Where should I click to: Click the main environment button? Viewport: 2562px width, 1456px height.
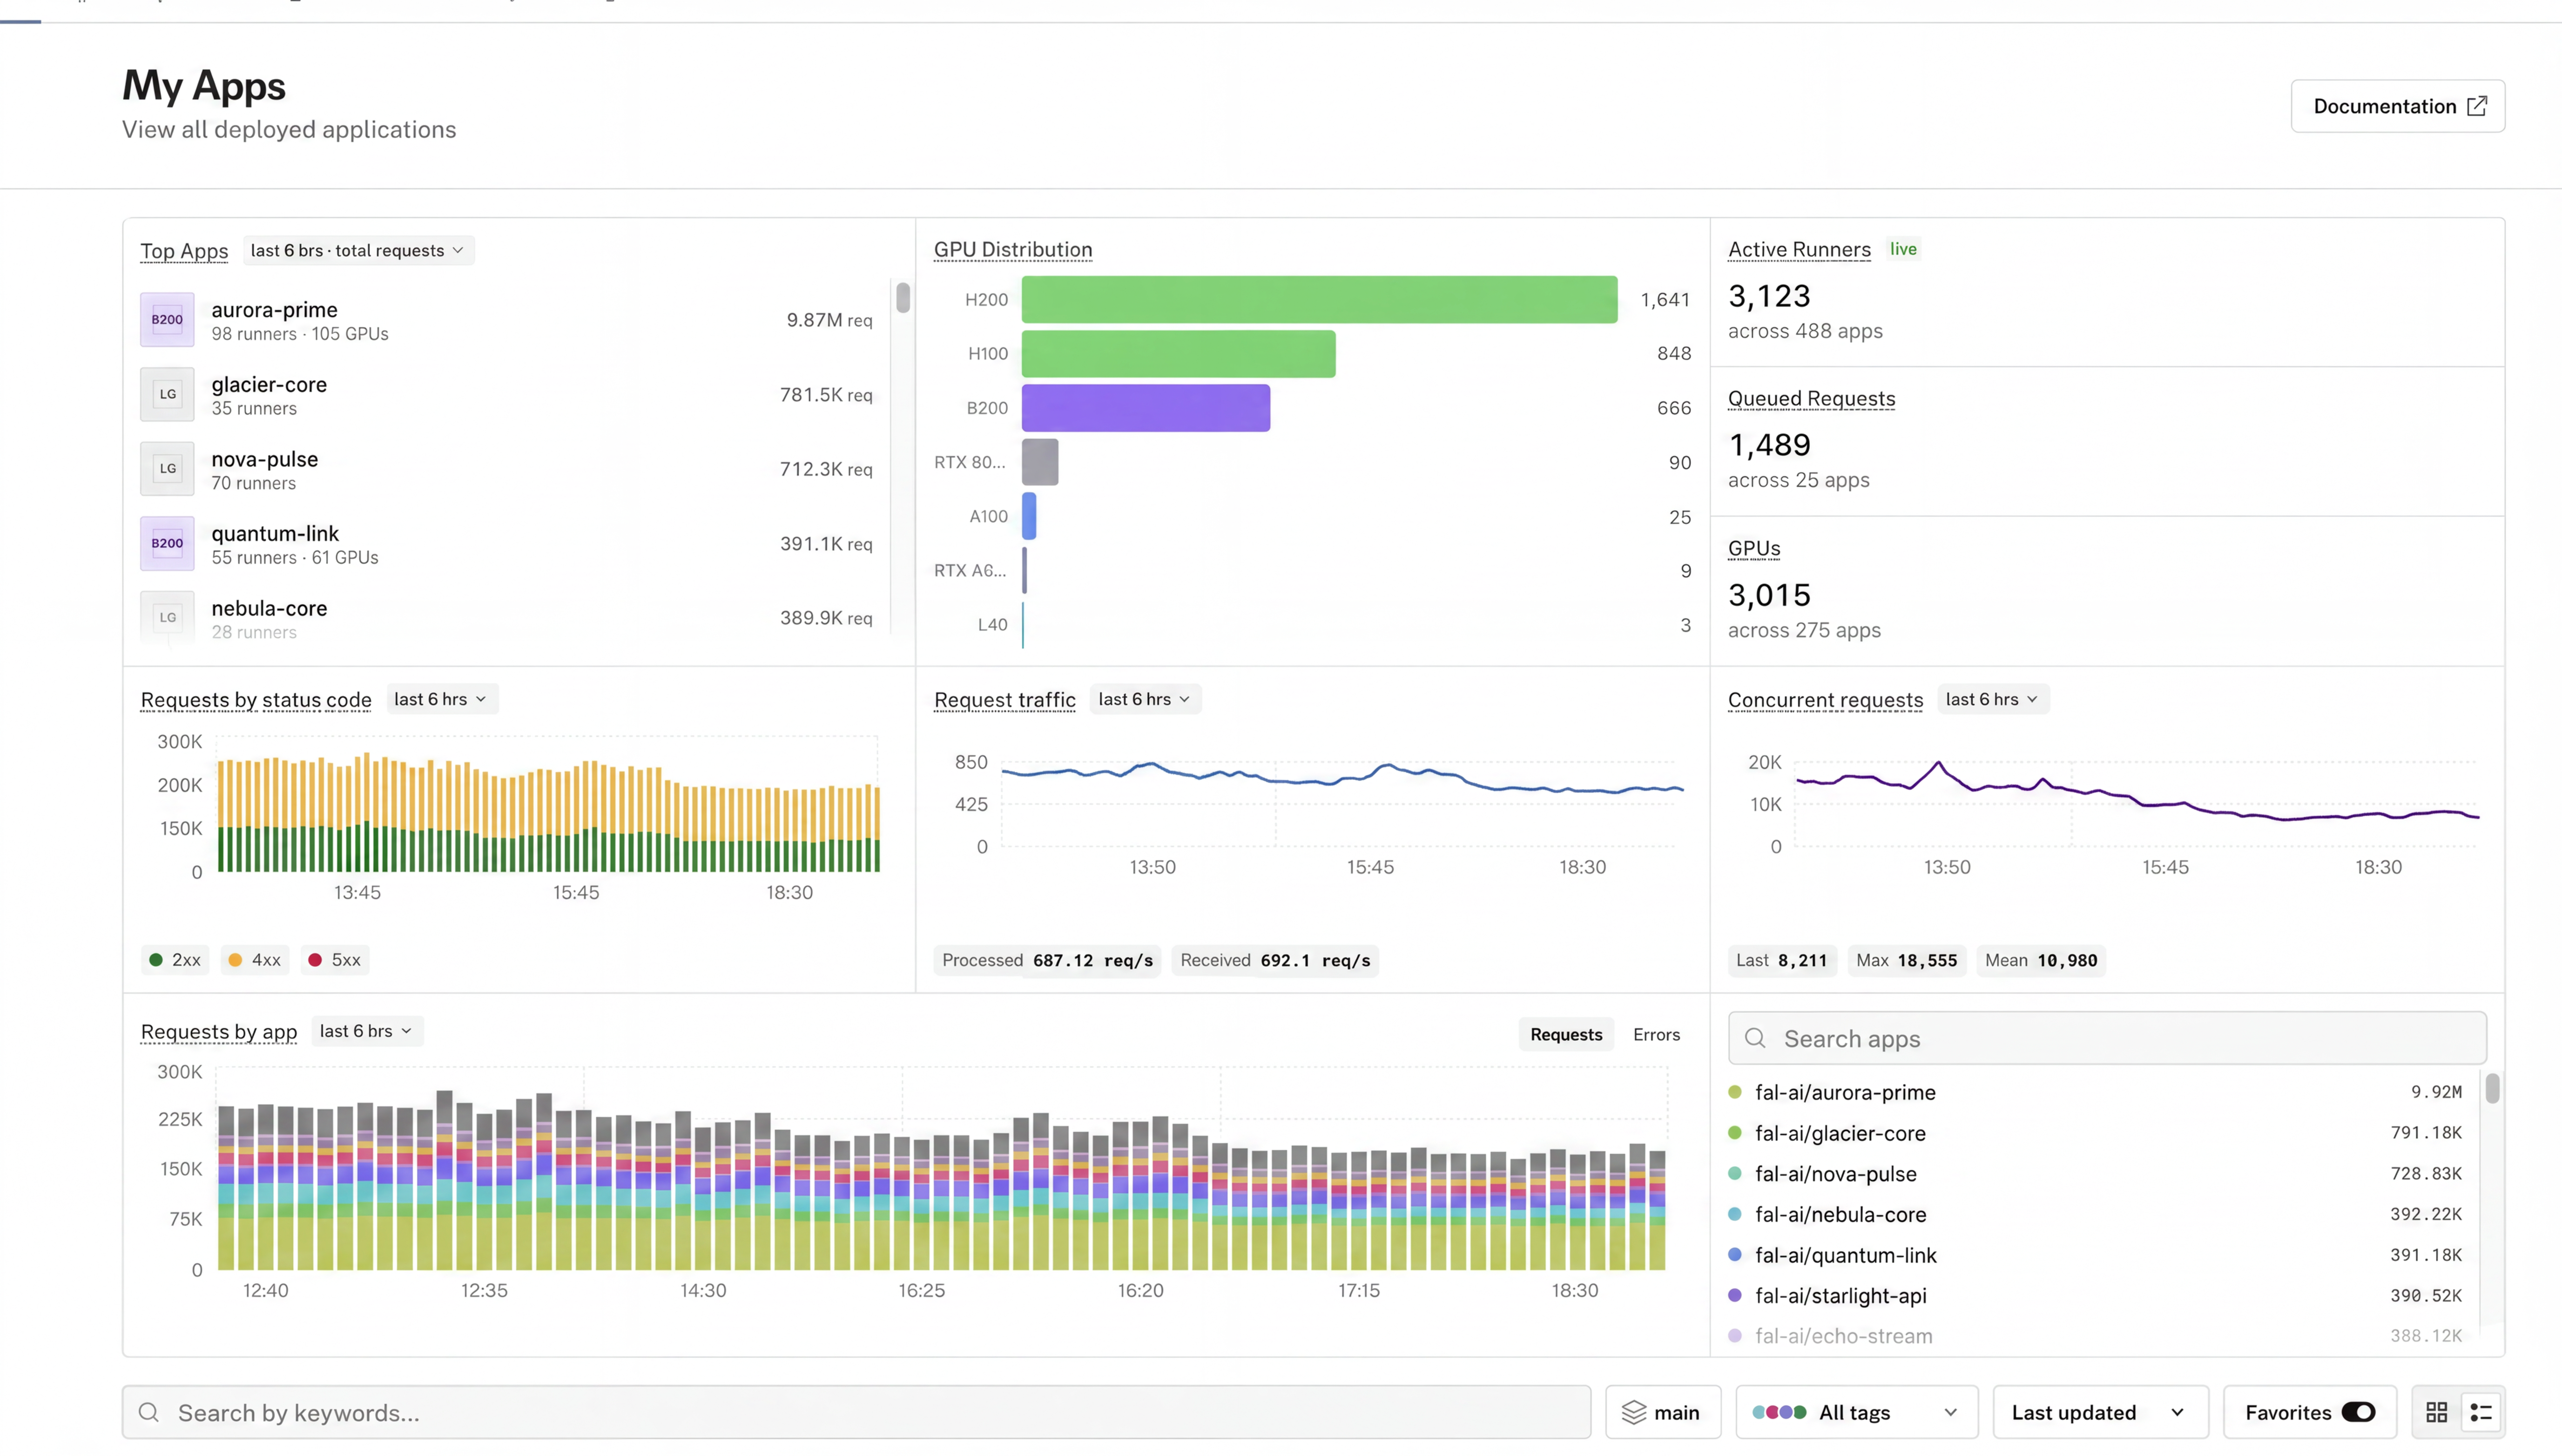pos(1663,1412)
